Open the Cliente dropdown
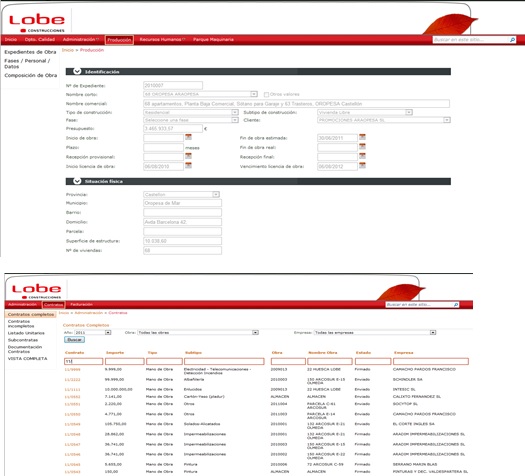The width and height of the screenshot is (525, 476). 447,120
